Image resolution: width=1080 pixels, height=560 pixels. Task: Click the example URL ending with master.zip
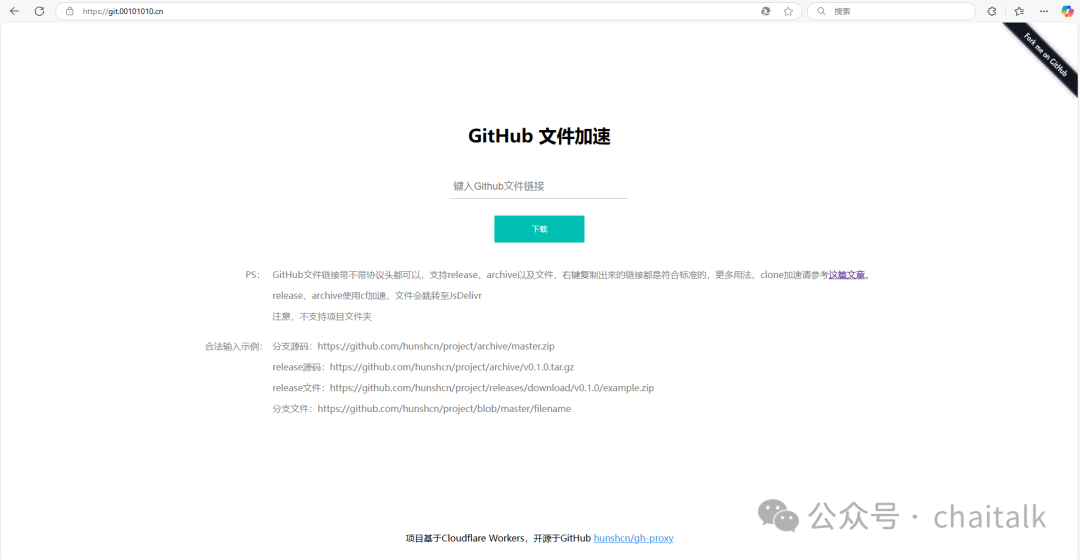[435, 346]
